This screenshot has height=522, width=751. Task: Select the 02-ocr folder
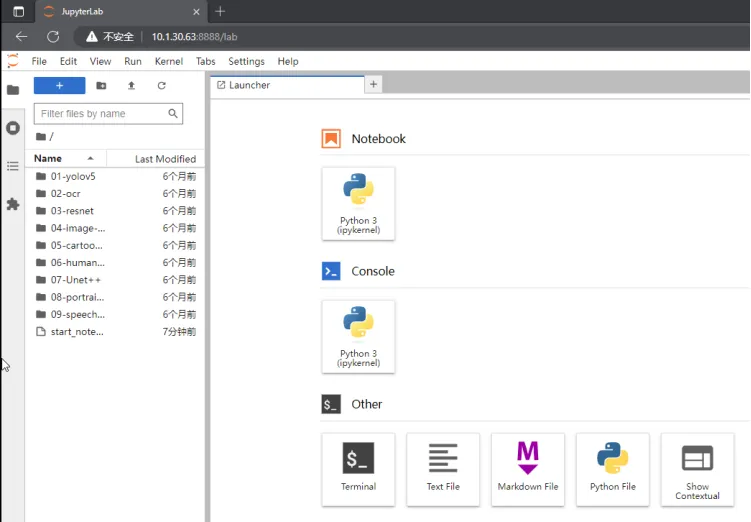pos(115,193)
